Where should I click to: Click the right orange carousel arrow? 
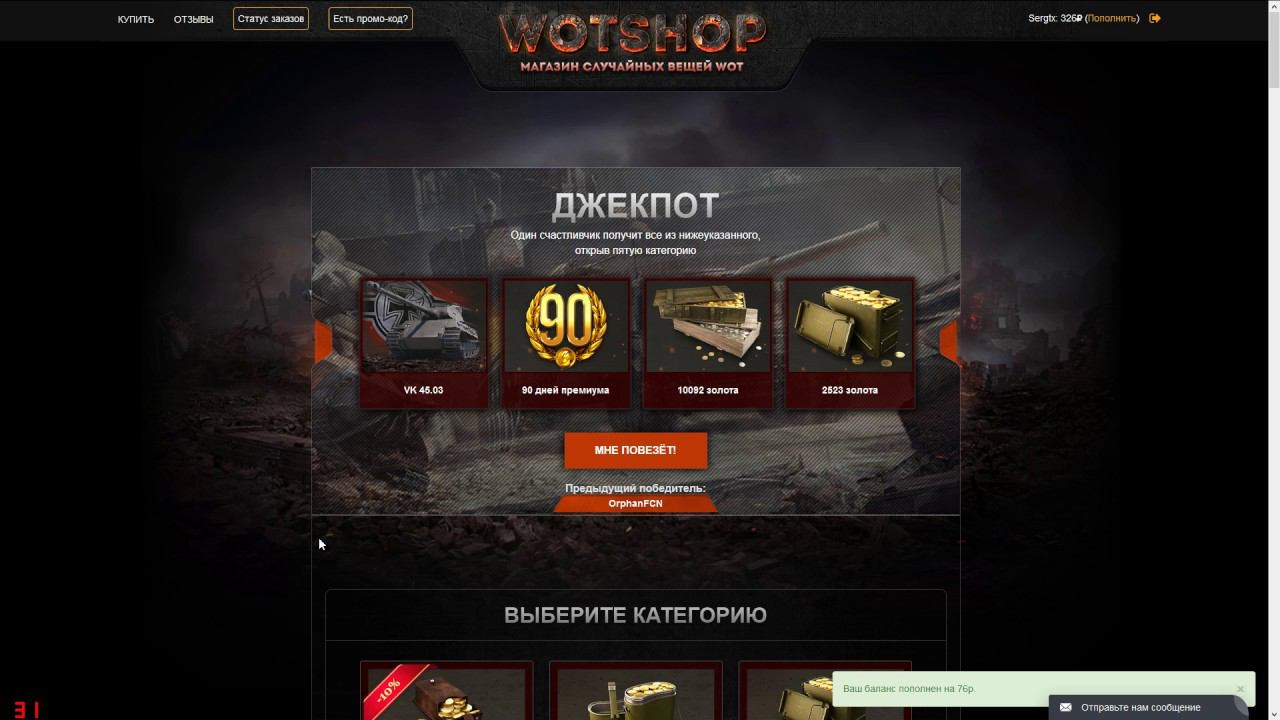coord(948,342)
